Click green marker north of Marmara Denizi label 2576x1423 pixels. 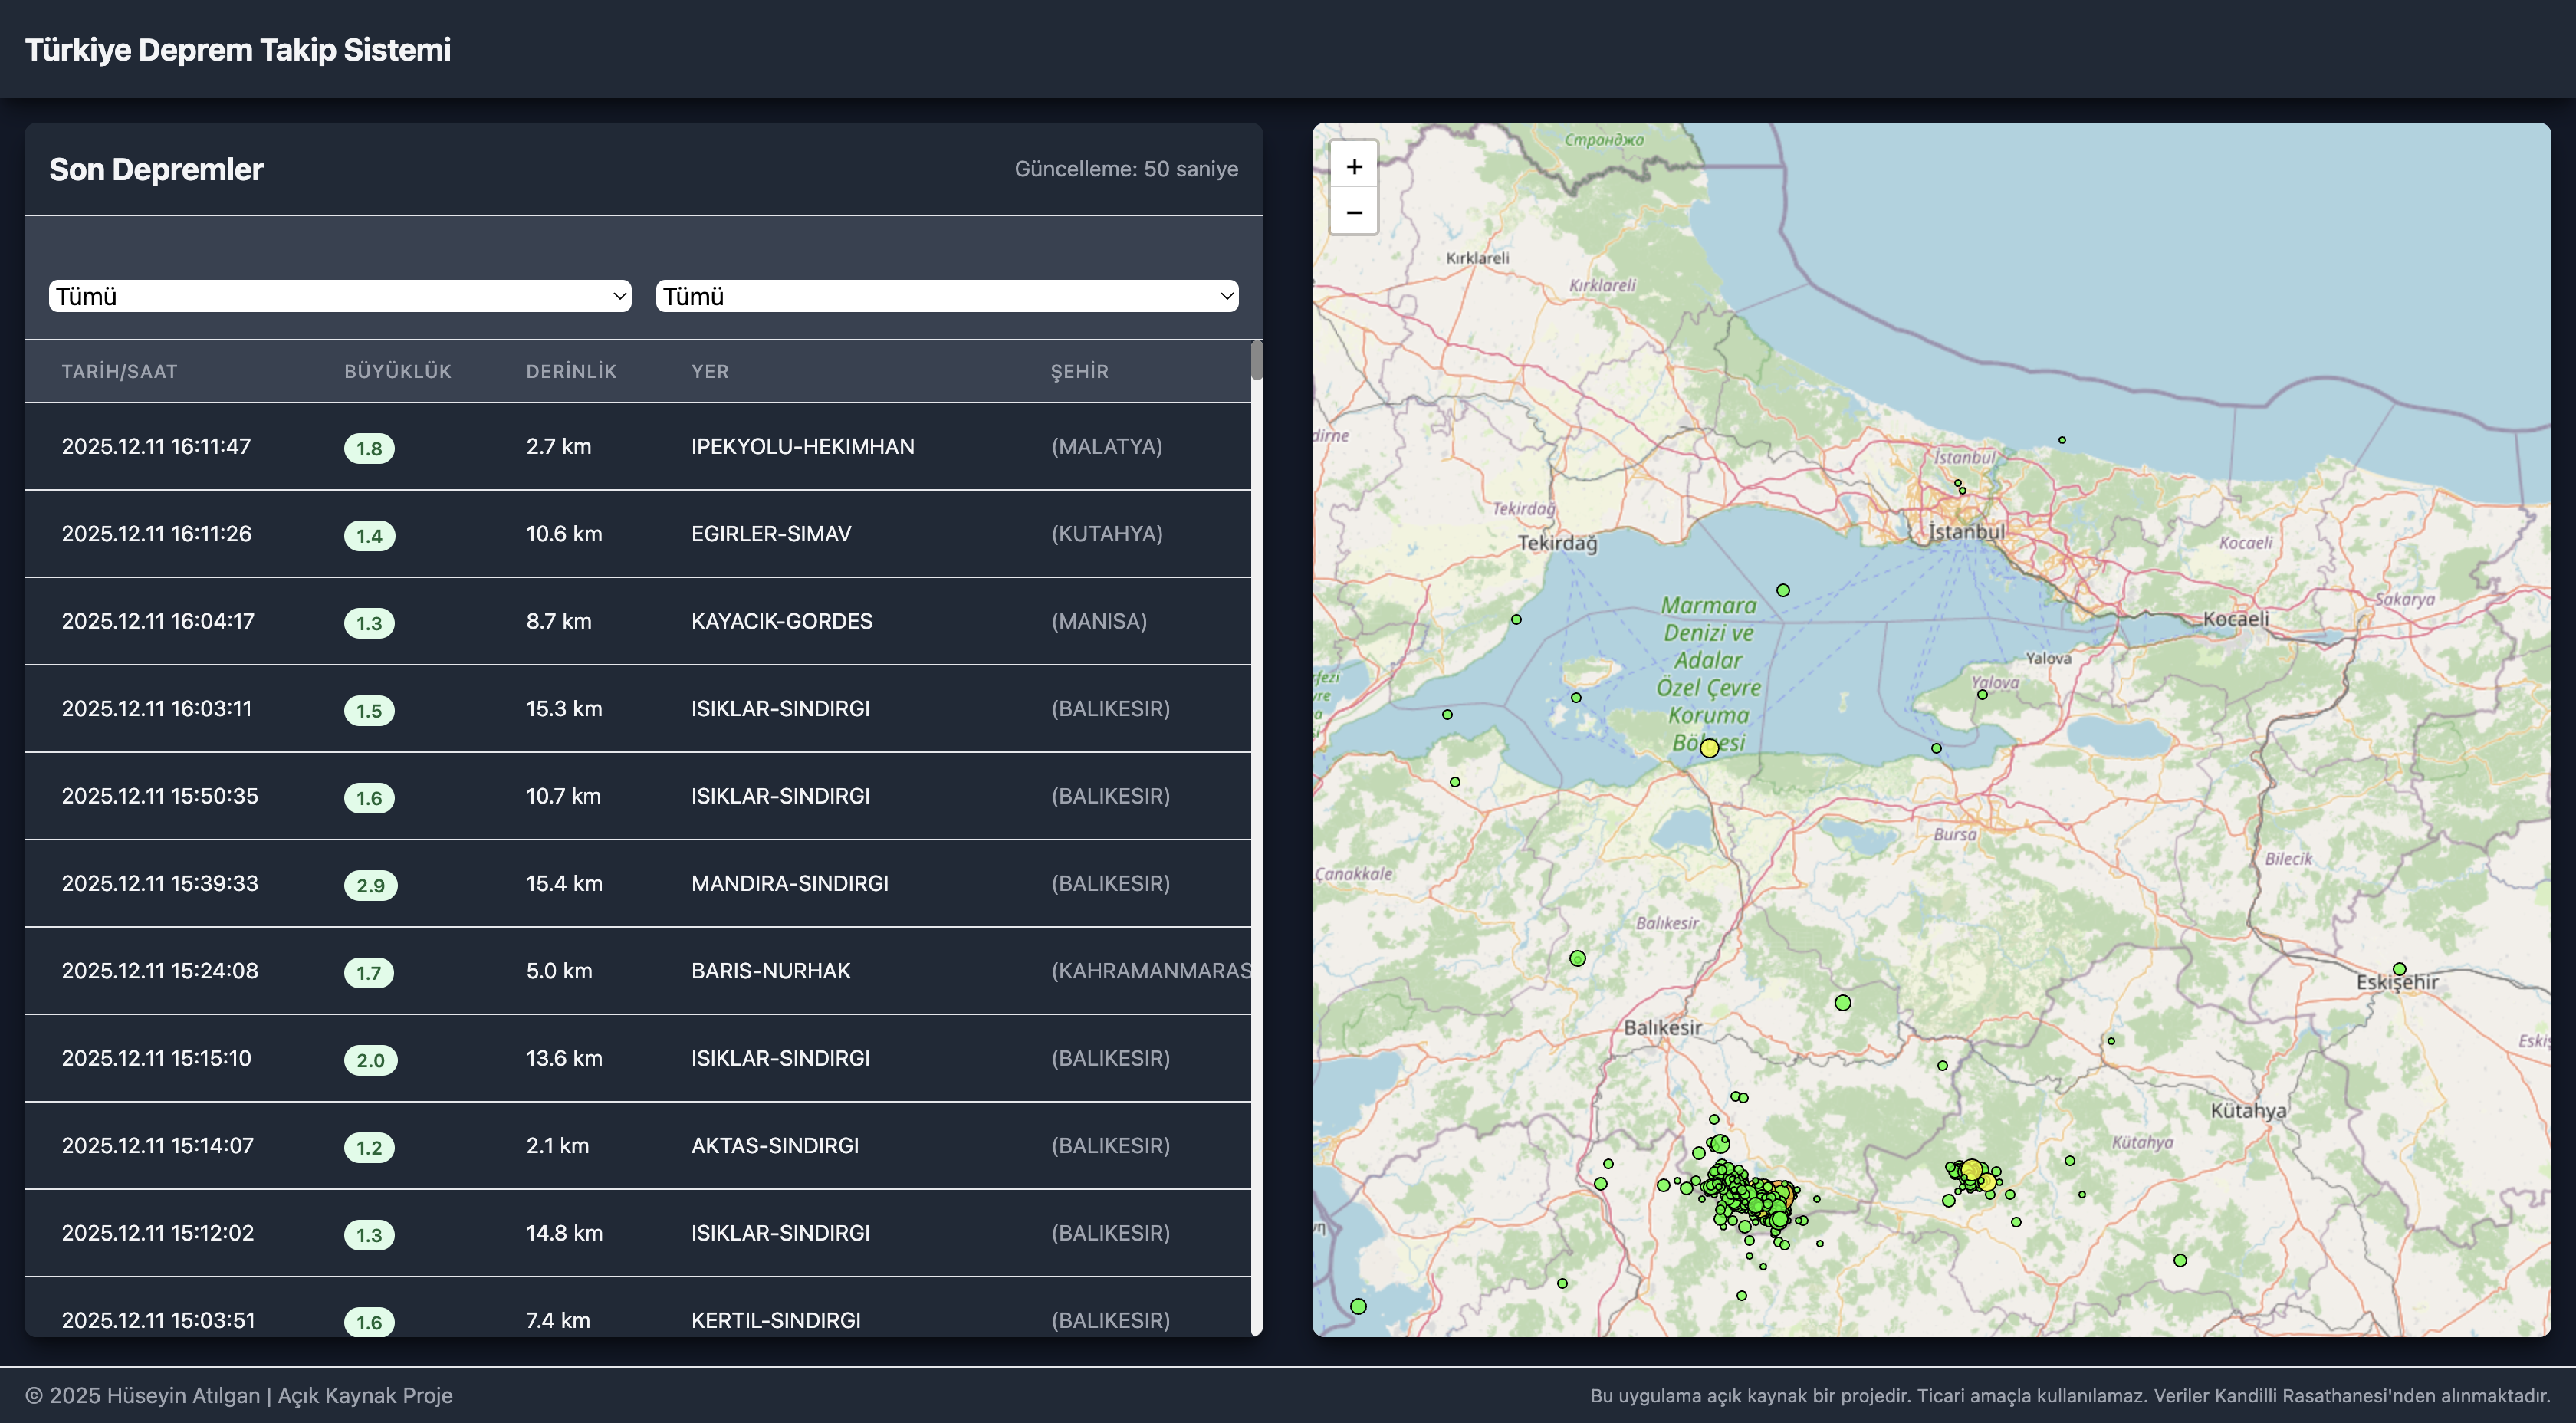point(1783,591)
